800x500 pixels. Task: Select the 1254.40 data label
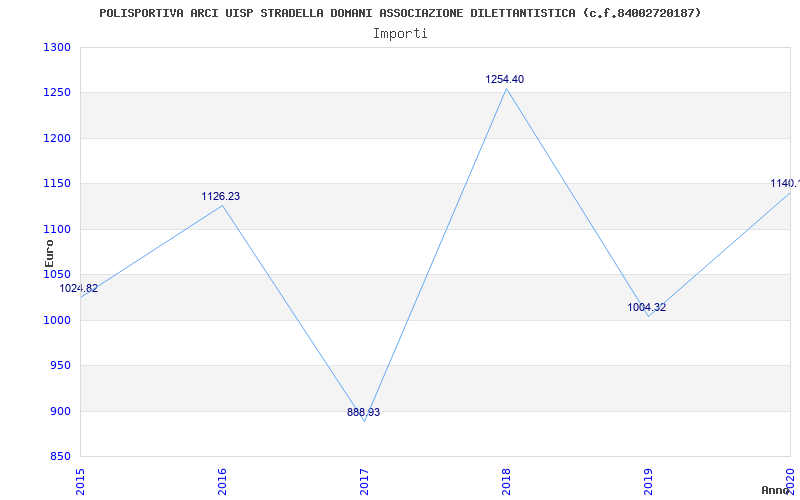tap(505, 80)
